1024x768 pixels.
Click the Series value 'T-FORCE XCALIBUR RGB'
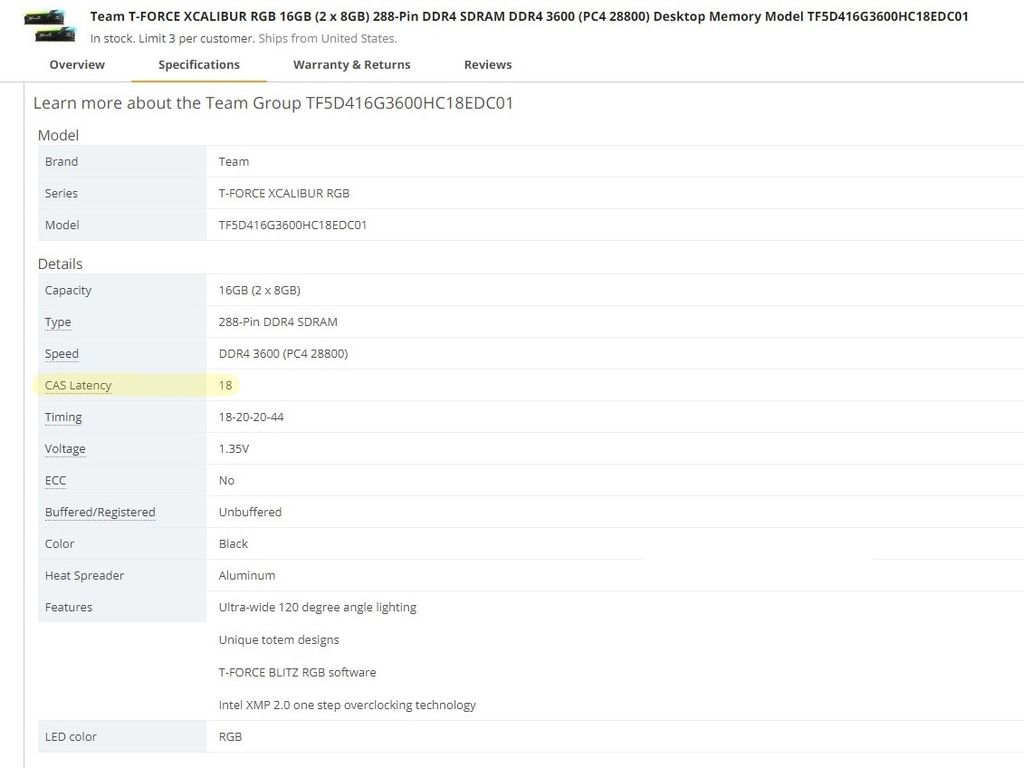284,193
